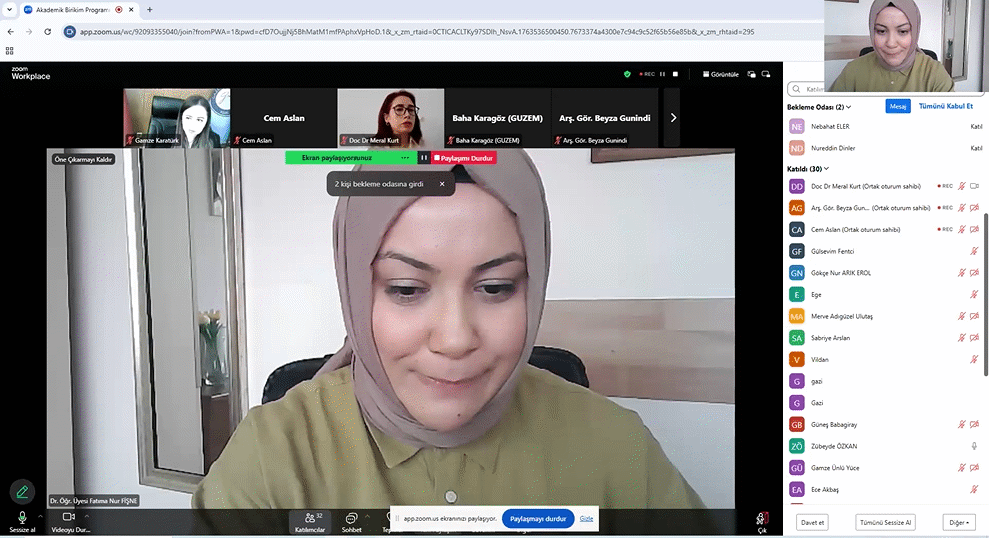Stop the recording in the top bar
Image resolution: width=989 pixels, height=538 pixels.
tap(675, 74)
